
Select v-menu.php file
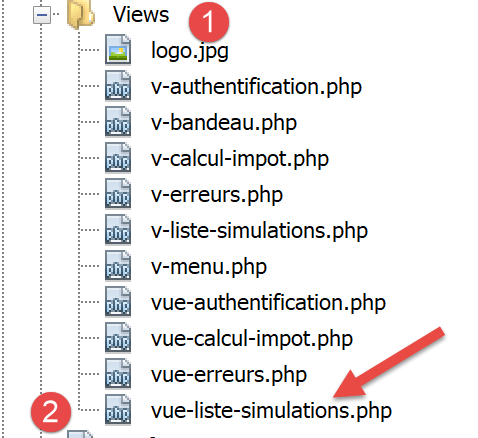tap(209, 267)
